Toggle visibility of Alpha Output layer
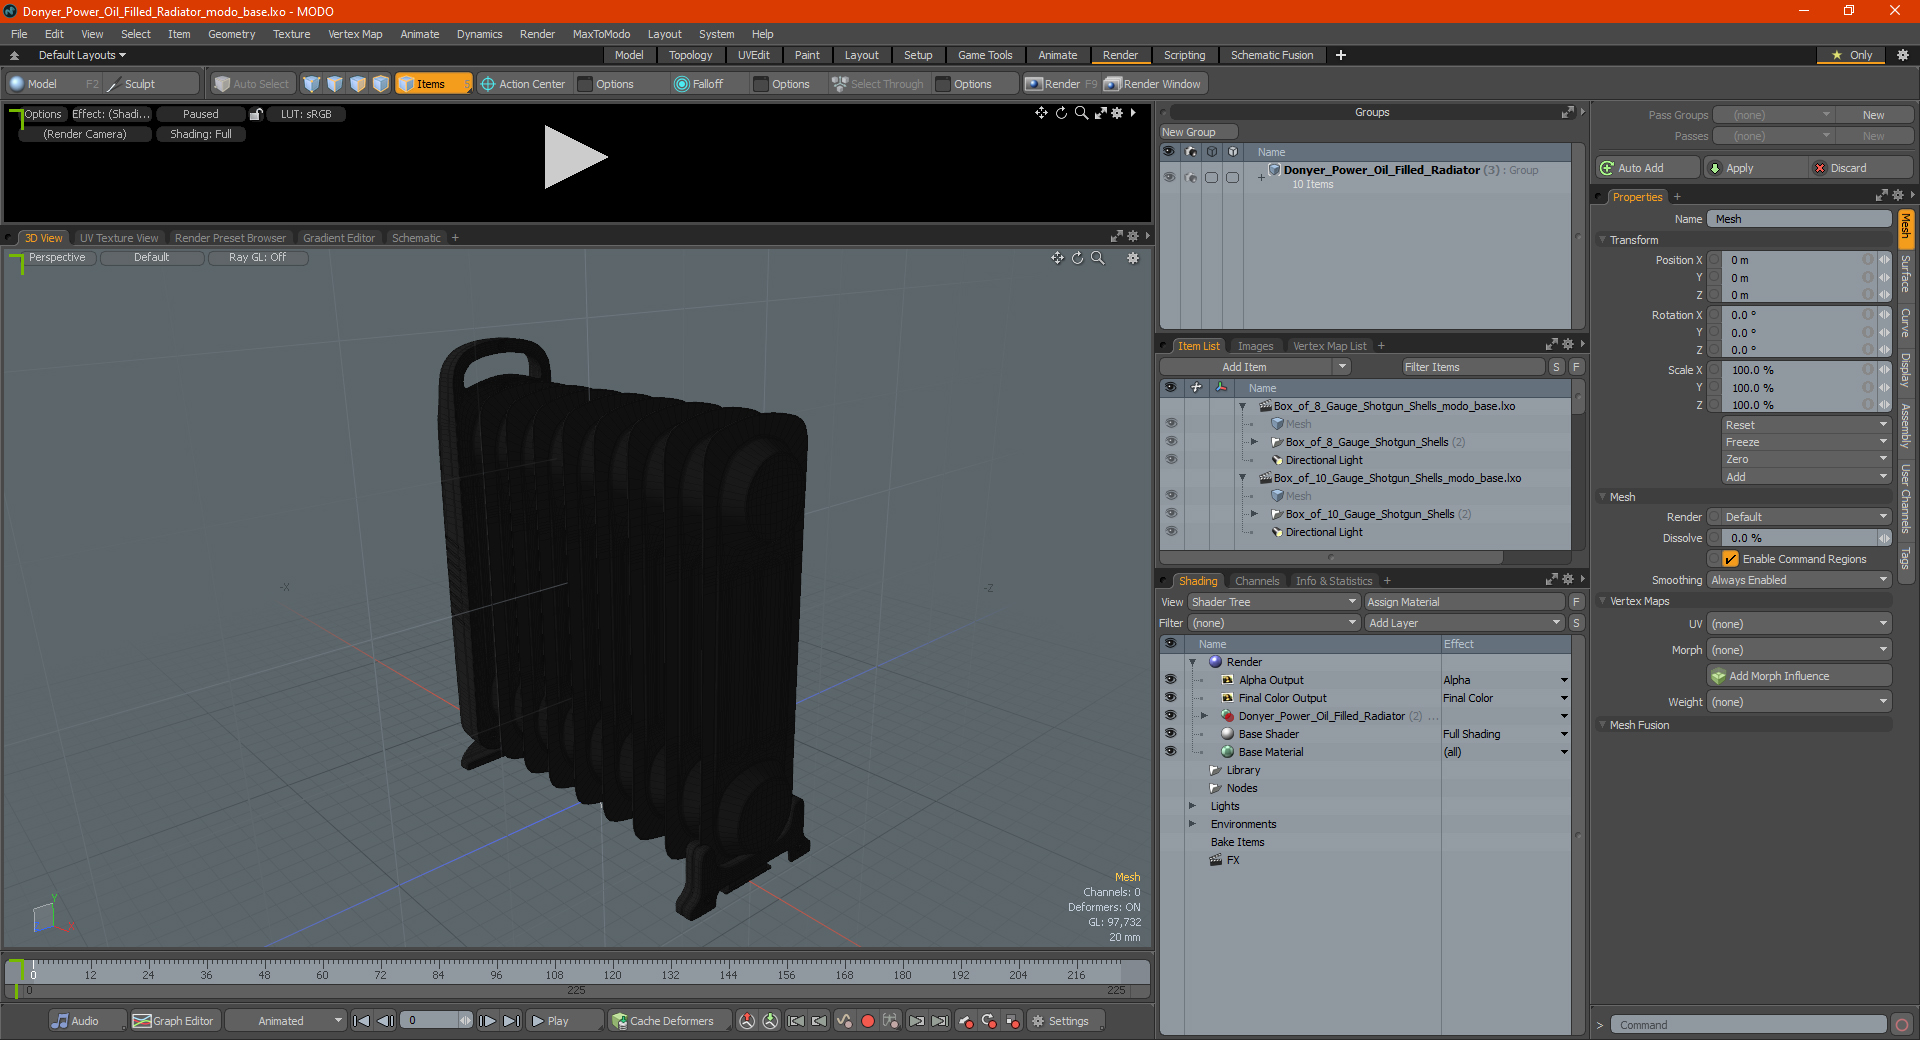The image size is (1920, 1040). (x=1170, y=680)
